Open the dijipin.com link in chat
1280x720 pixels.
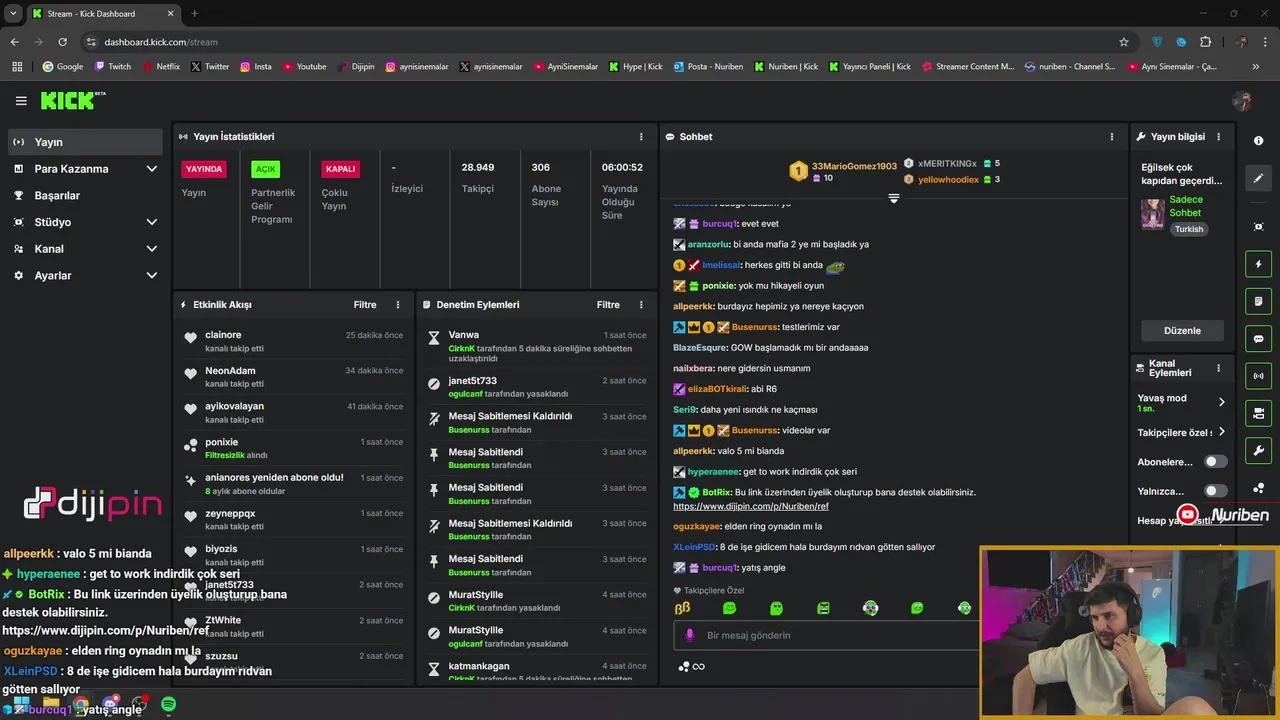pyautogui.click(x=751, y=506)
